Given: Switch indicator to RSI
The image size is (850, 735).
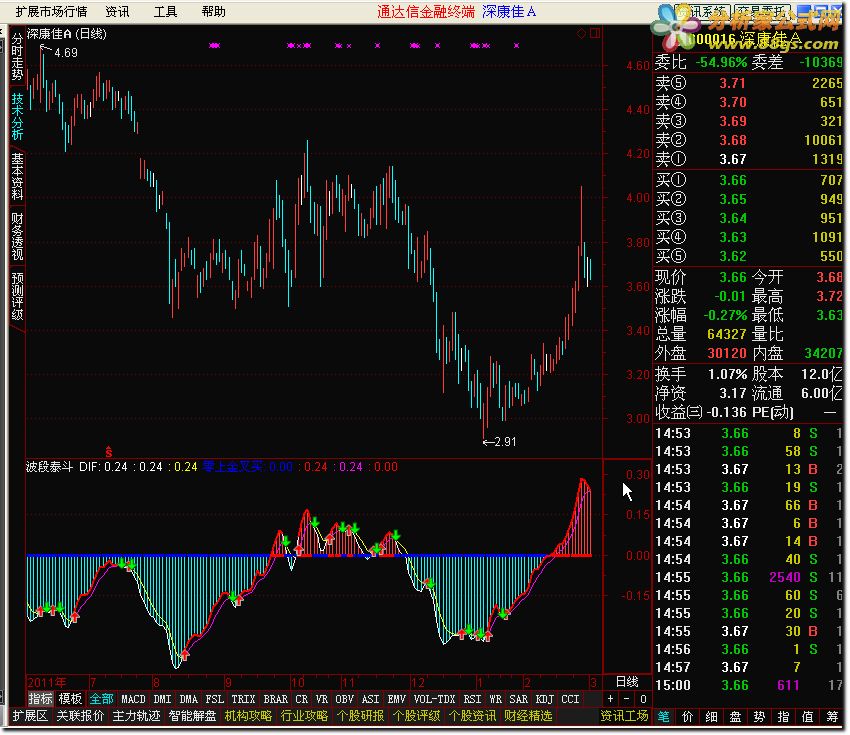Looking at the screenshot, I should point(472,699).
